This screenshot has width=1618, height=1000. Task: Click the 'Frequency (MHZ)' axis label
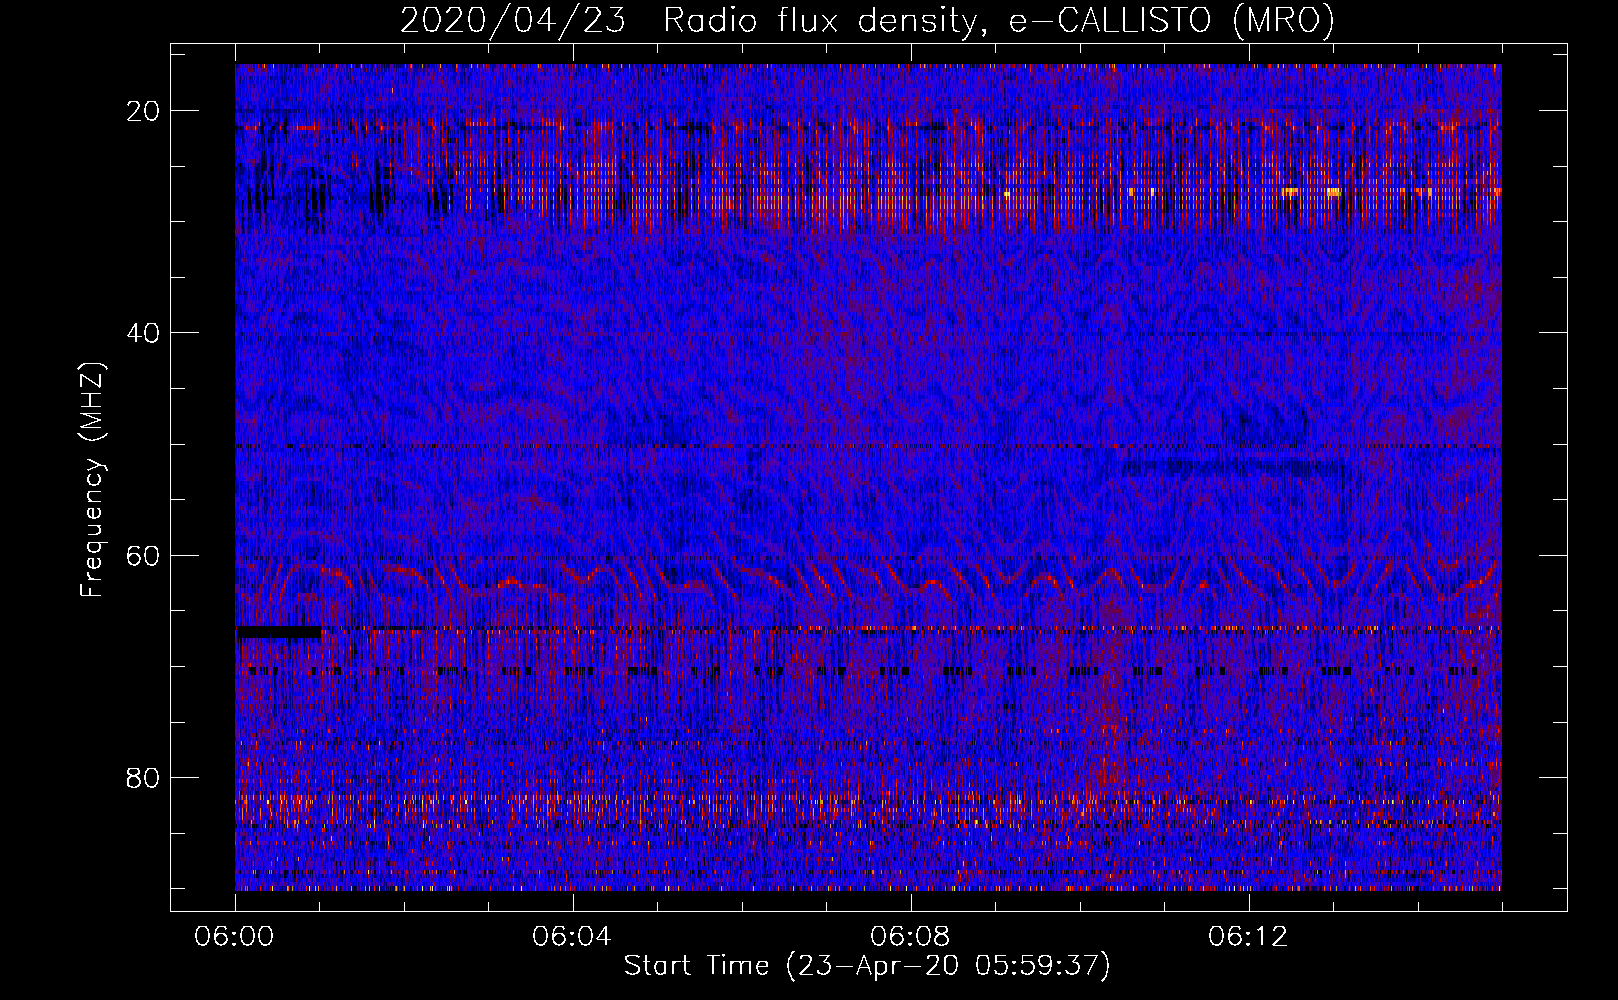92,480
